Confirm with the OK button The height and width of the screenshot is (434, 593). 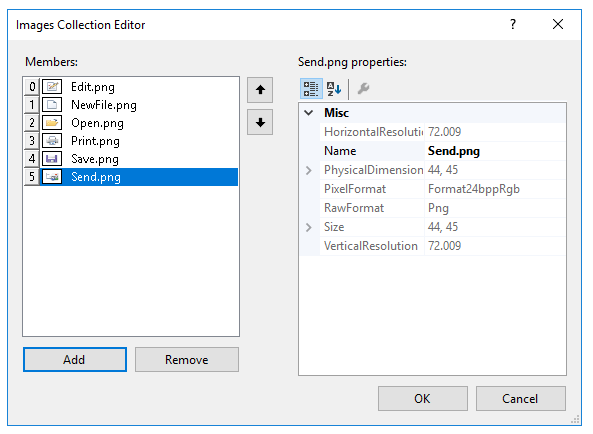[422, 398]
